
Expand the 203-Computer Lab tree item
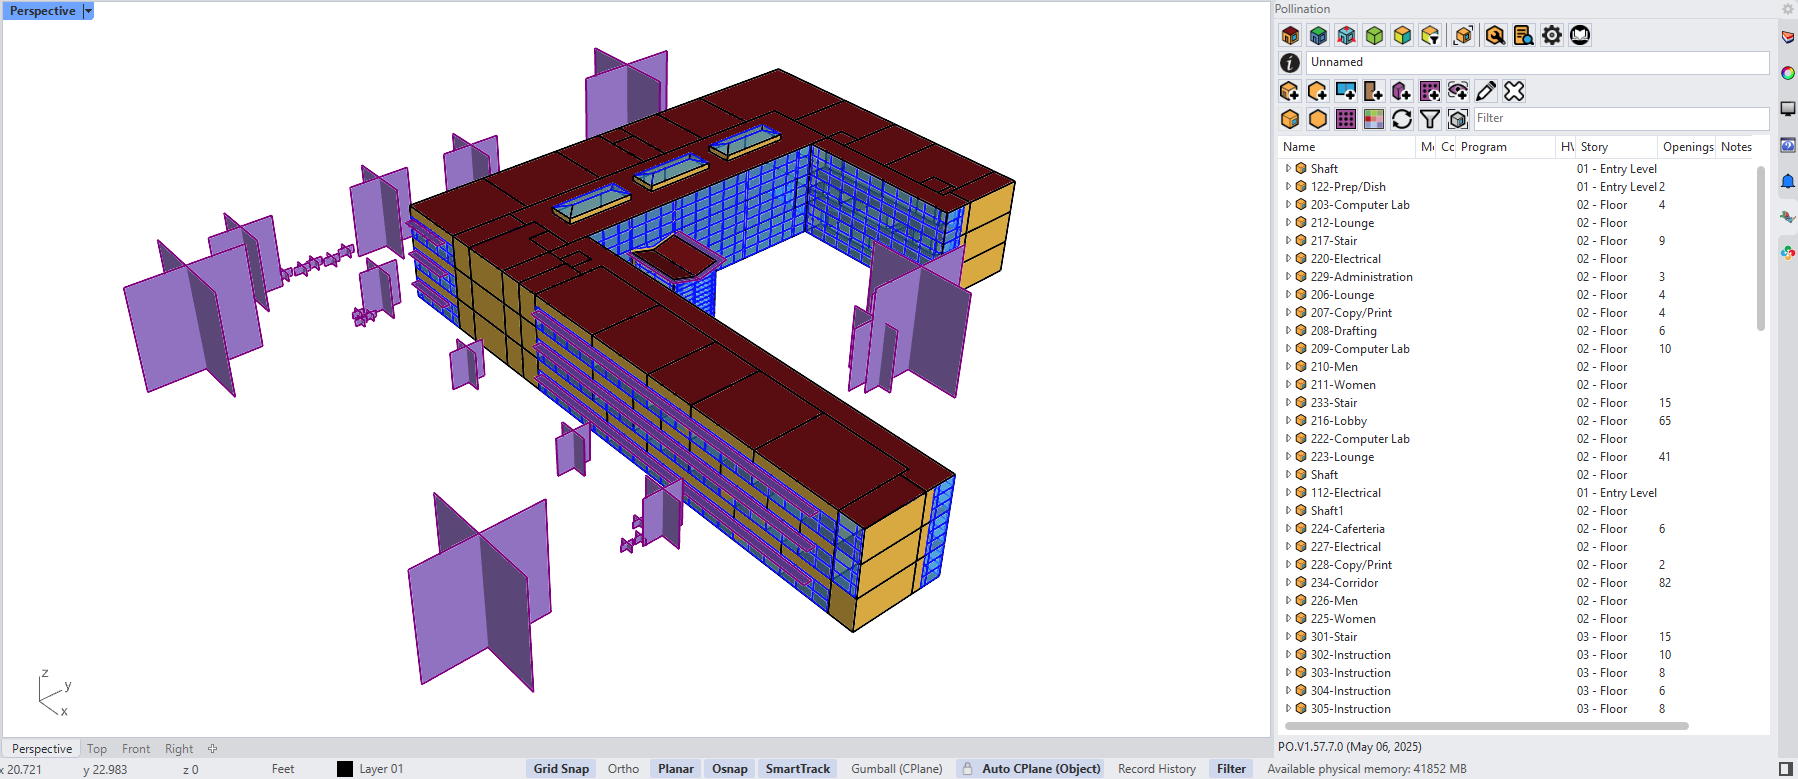click(x=1288, y=205)
